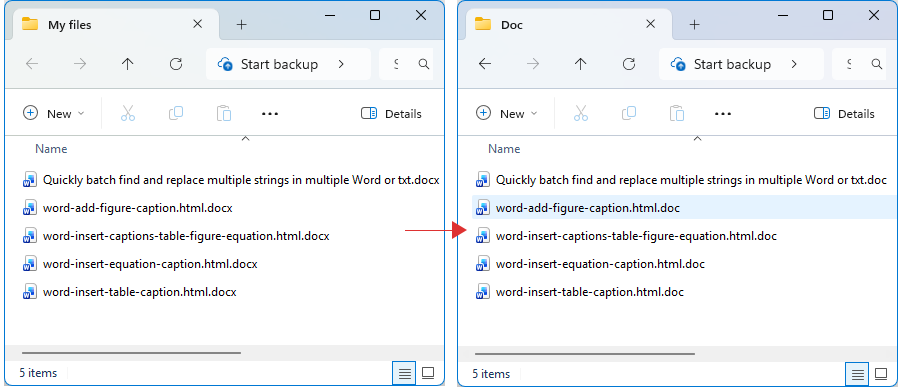Click search box in Doc window
The height and width of the screenshot is (387, 900).
pyautogui.click(x=859, y=64)
